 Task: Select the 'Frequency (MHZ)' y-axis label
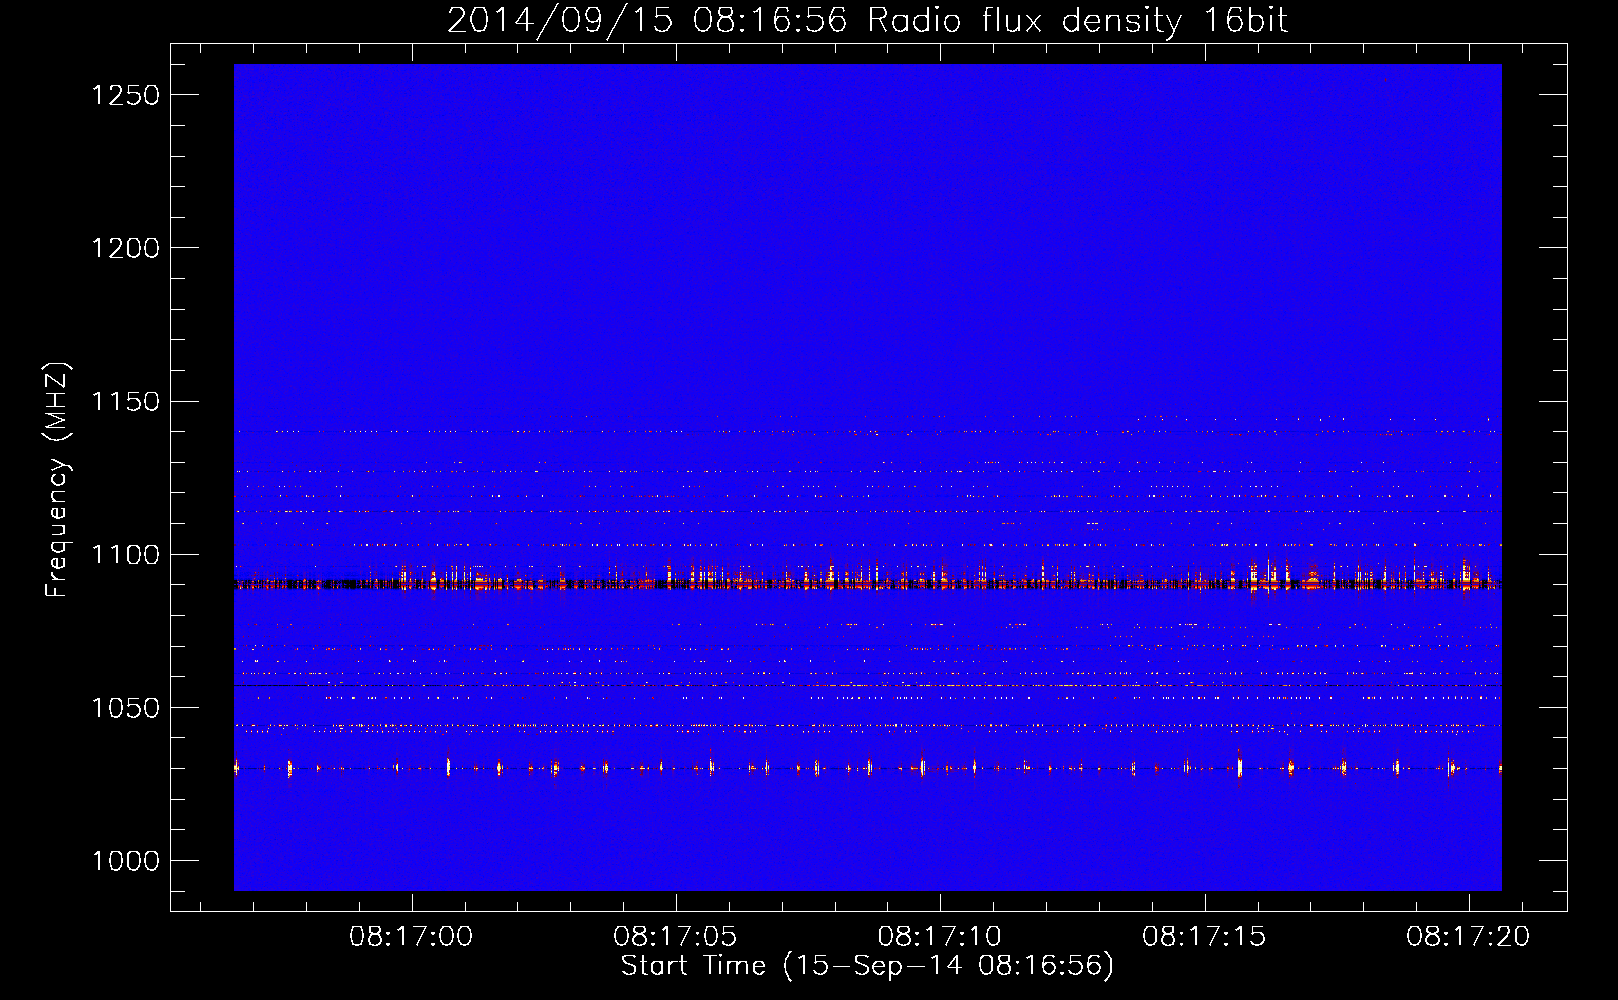tap(57, 480)
